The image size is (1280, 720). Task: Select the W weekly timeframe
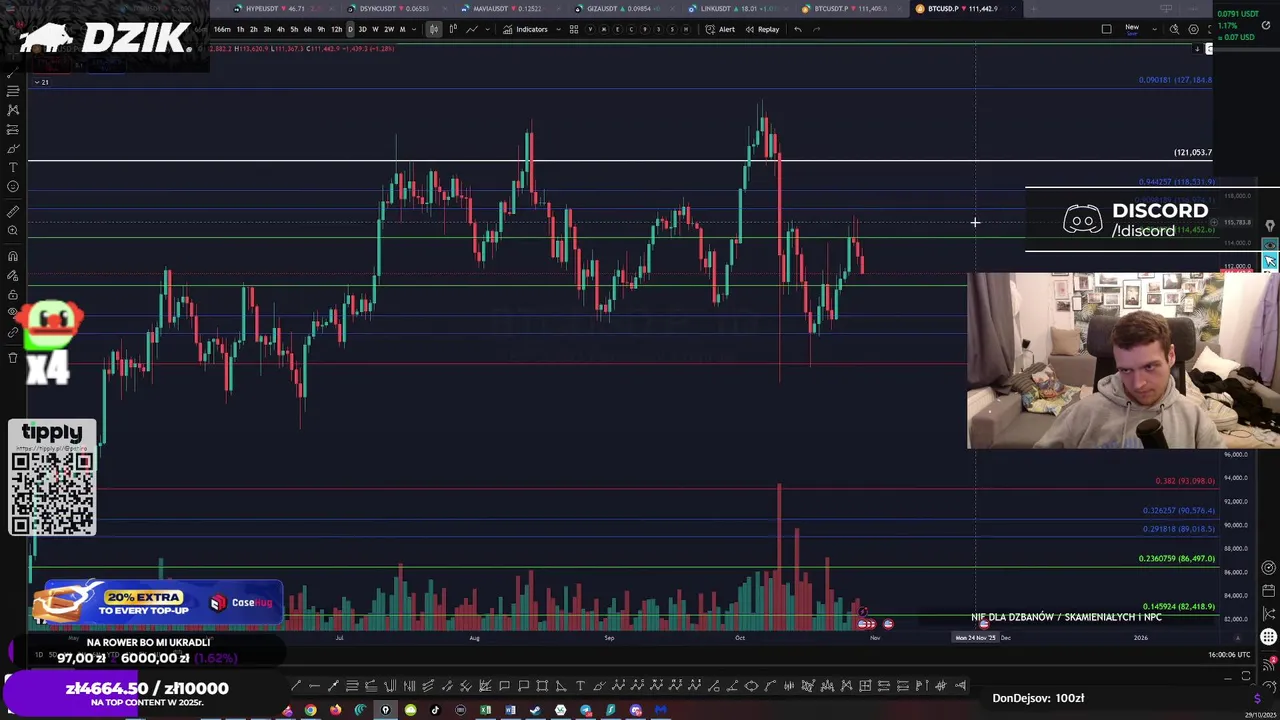point(375,29)
